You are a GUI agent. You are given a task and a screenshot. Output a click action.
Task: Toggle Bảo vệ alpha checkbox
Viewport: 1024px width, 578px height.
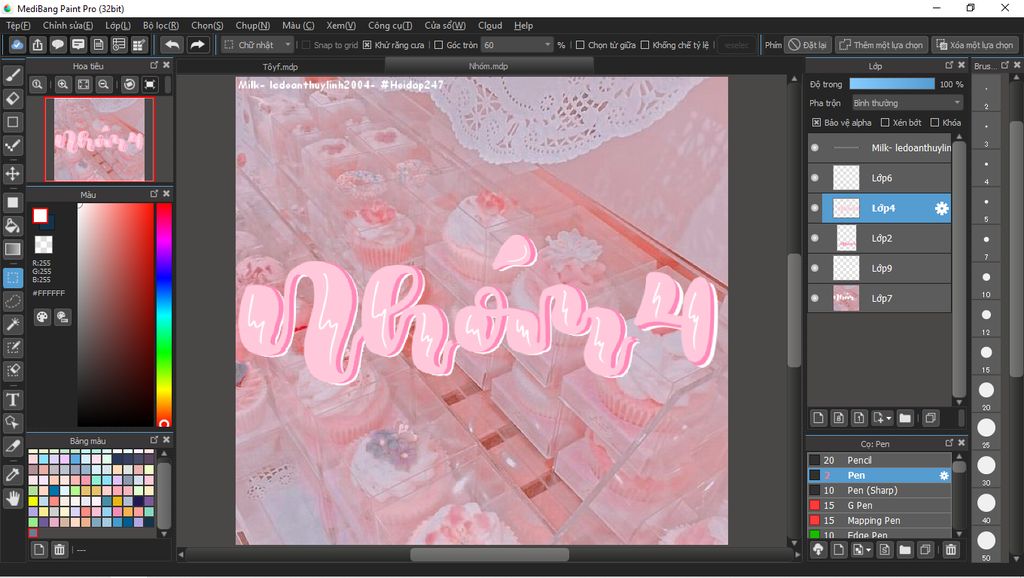(816, 123)
